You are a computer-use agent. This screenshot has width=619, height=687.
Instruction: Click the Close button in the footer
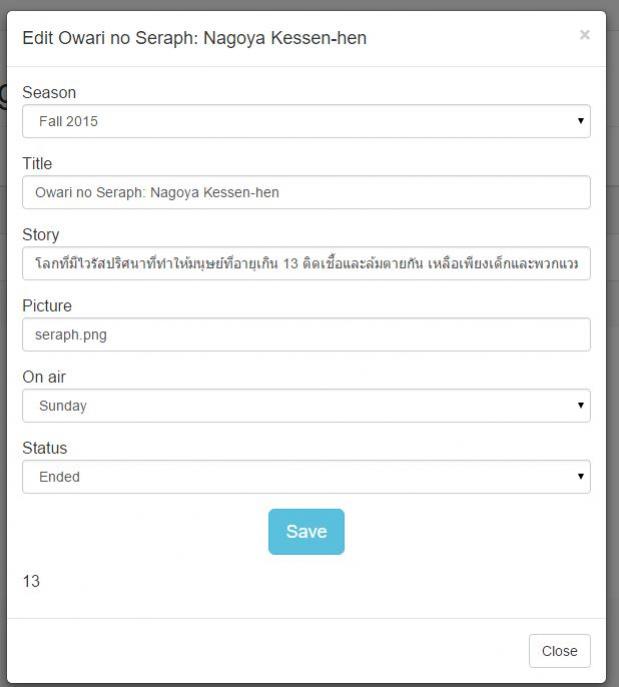tap(559, 651)
